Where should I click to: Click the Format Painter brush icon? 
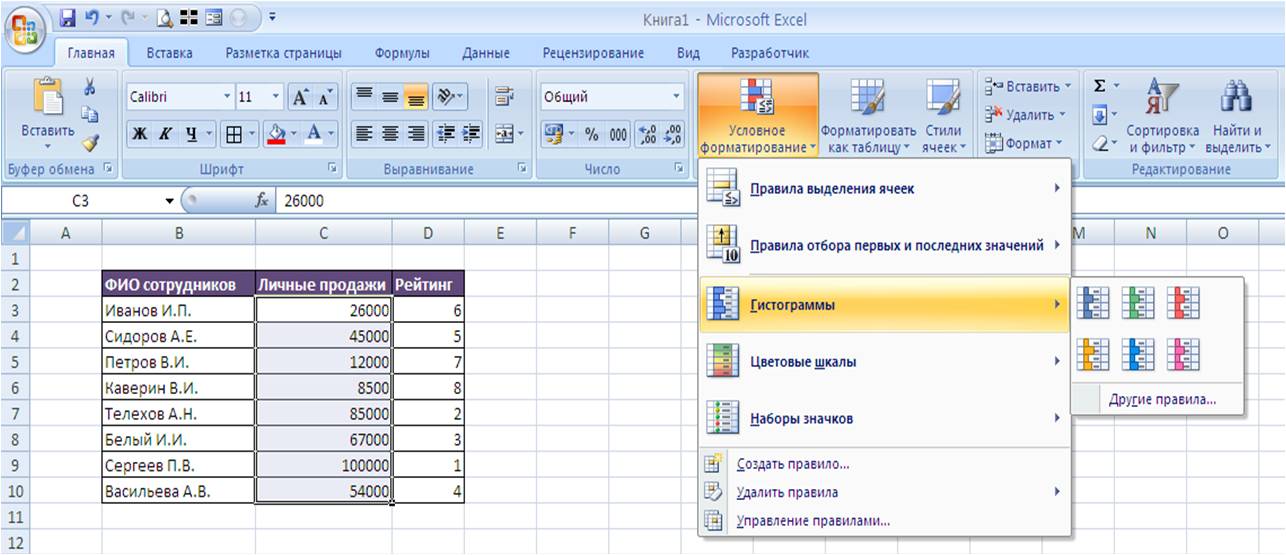tap(90, 143)
